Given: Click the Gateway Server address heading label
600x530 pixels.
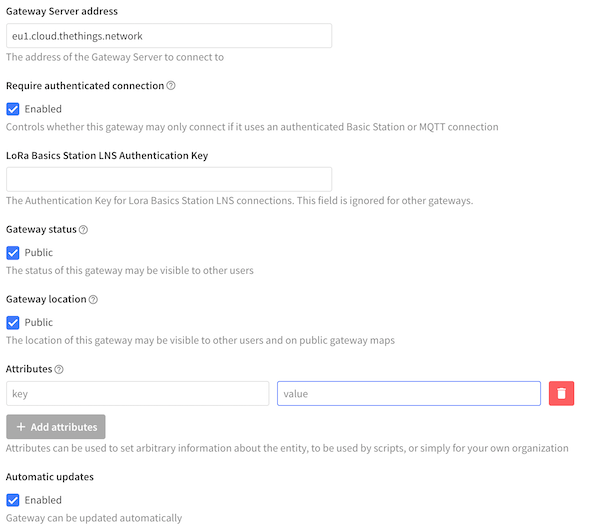Looking at the screenshot, I should (x=62, y=11).
